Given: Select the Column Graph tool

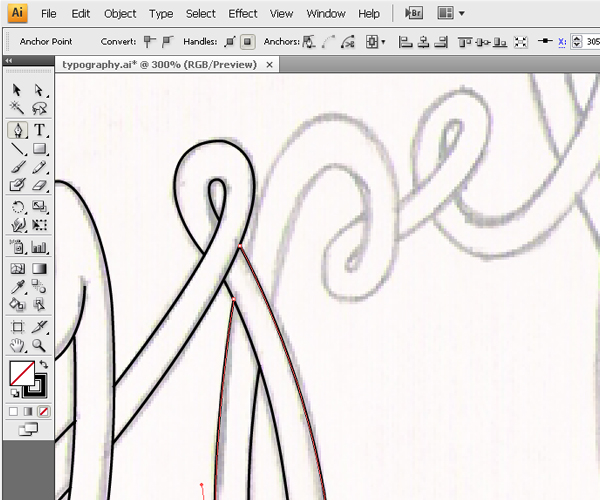Looking at the screenshot, I should pyautogui.click(x=39, y=247).
